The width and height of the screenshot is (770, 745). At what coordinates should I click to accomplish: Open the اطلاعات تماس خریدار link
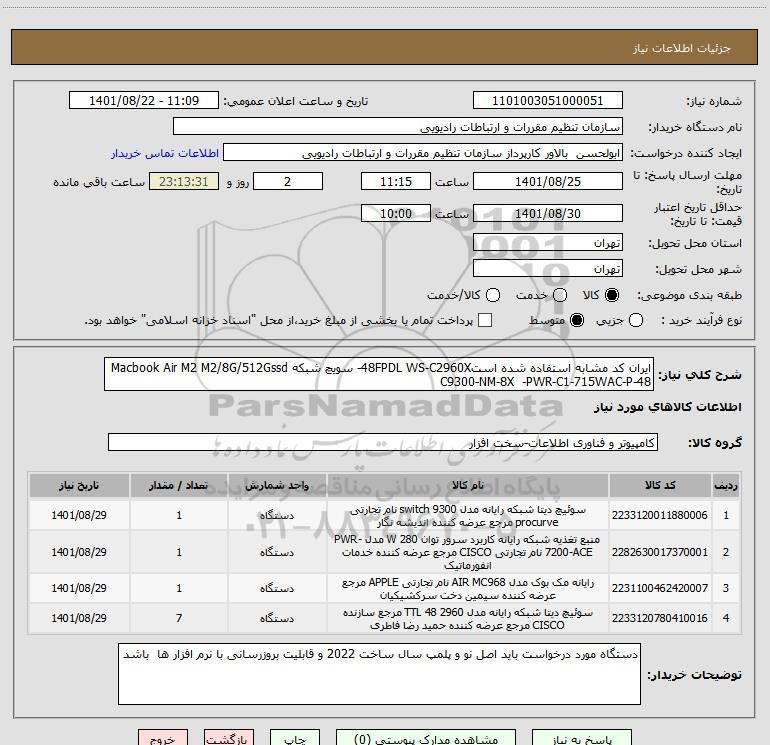point(165,153)
